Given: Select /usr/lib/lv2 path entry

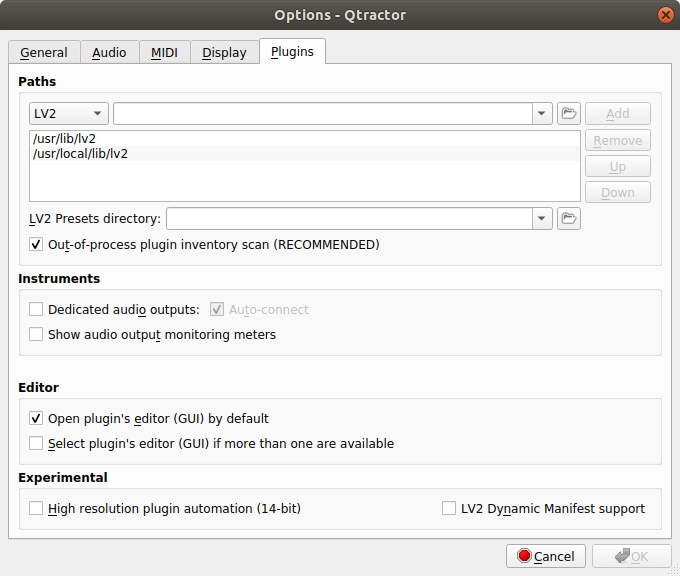Looking at the screenshot, I should pyautogui.click(x=305, y=139).
